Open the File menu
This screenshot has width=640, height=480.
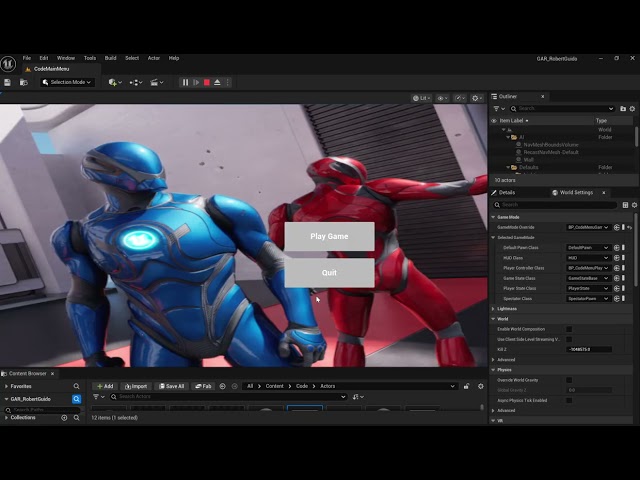[27, 58]
